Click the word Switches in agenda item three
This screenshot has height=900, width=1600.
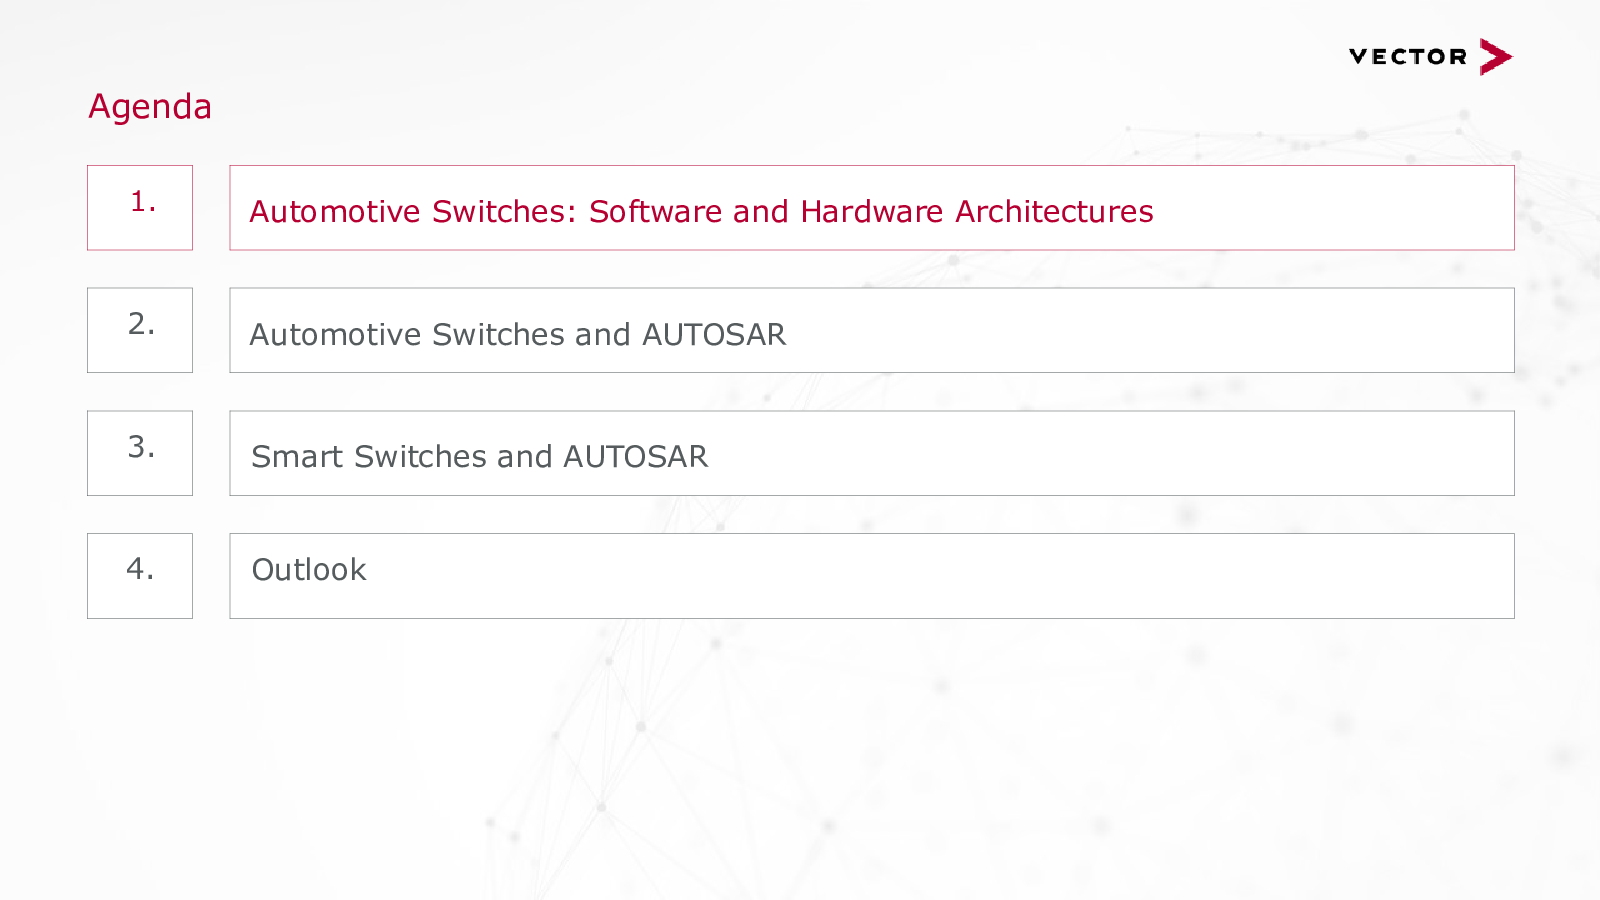coord(420,457)
